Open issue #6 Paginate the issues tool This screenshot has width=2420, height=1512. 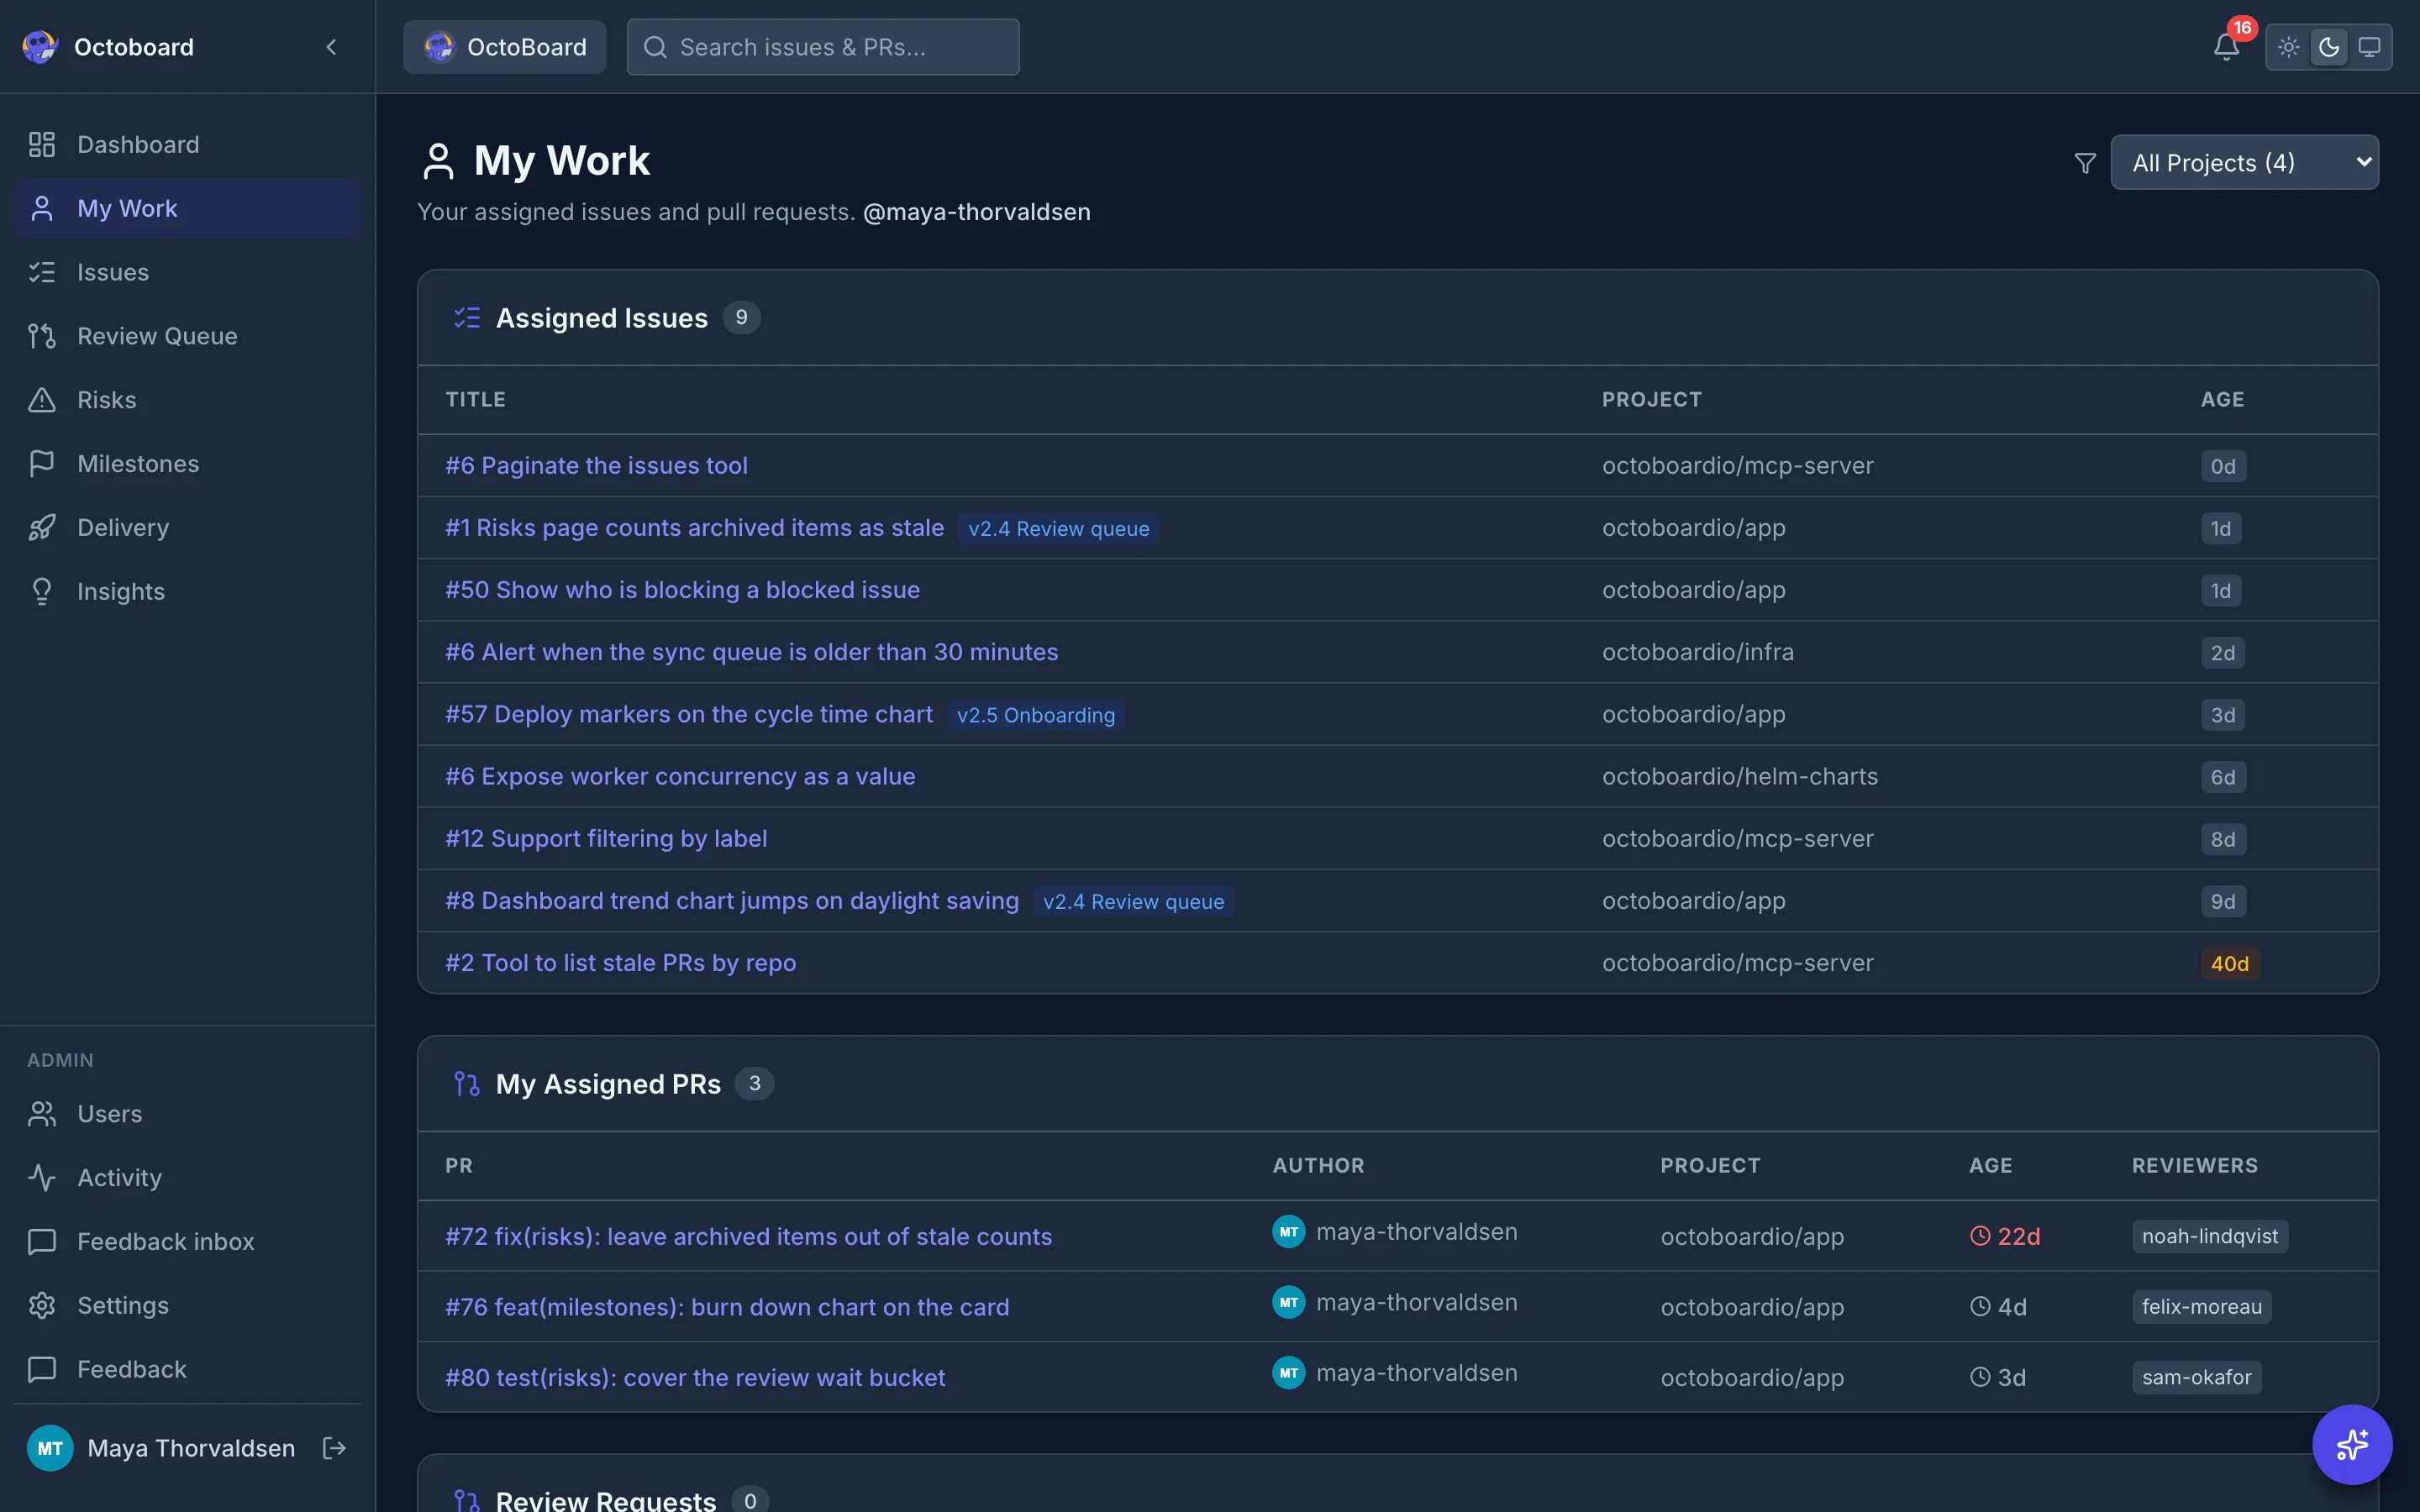(x=596, y=465)
